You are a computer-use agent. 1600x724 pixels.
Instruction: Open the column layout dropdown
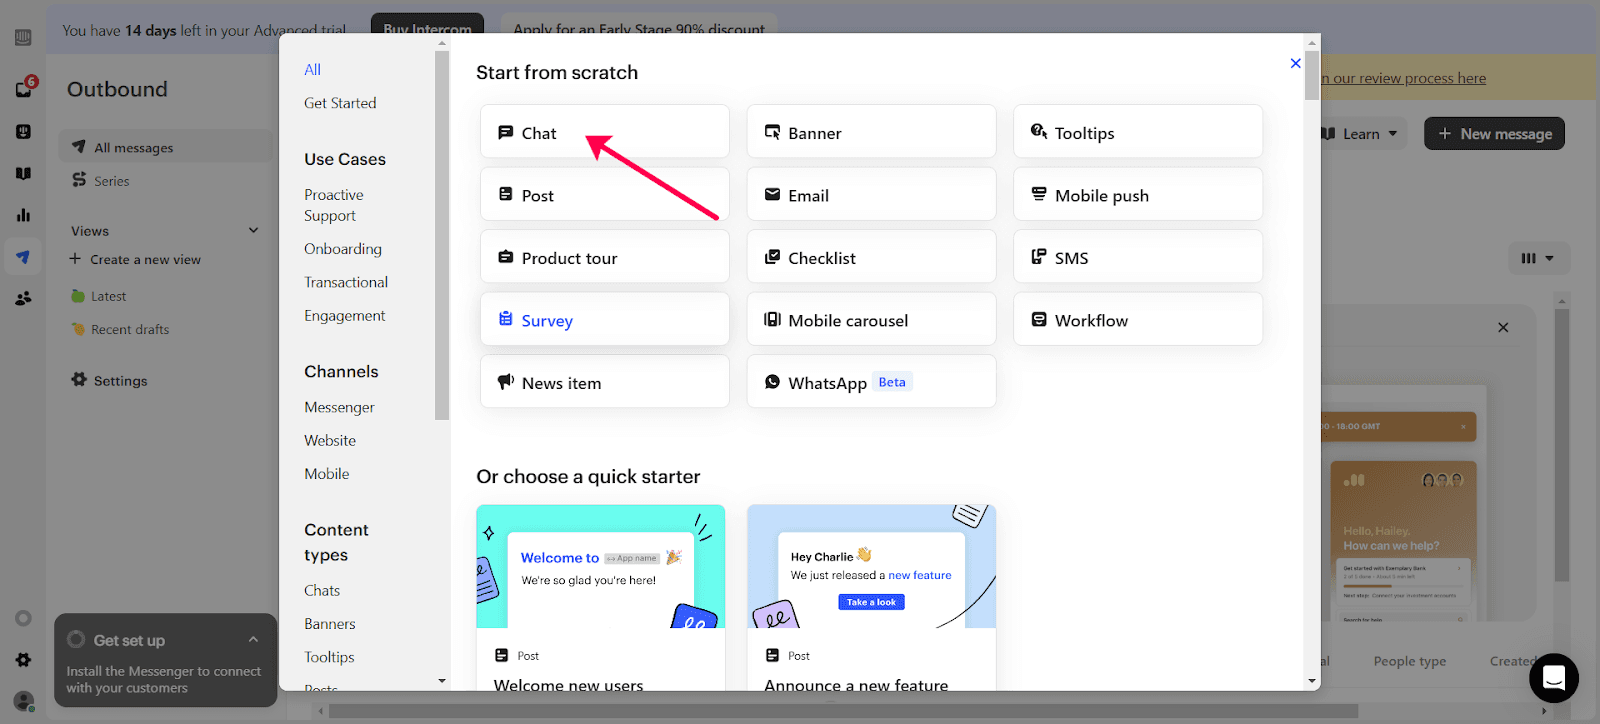(x=1538, y=258)
